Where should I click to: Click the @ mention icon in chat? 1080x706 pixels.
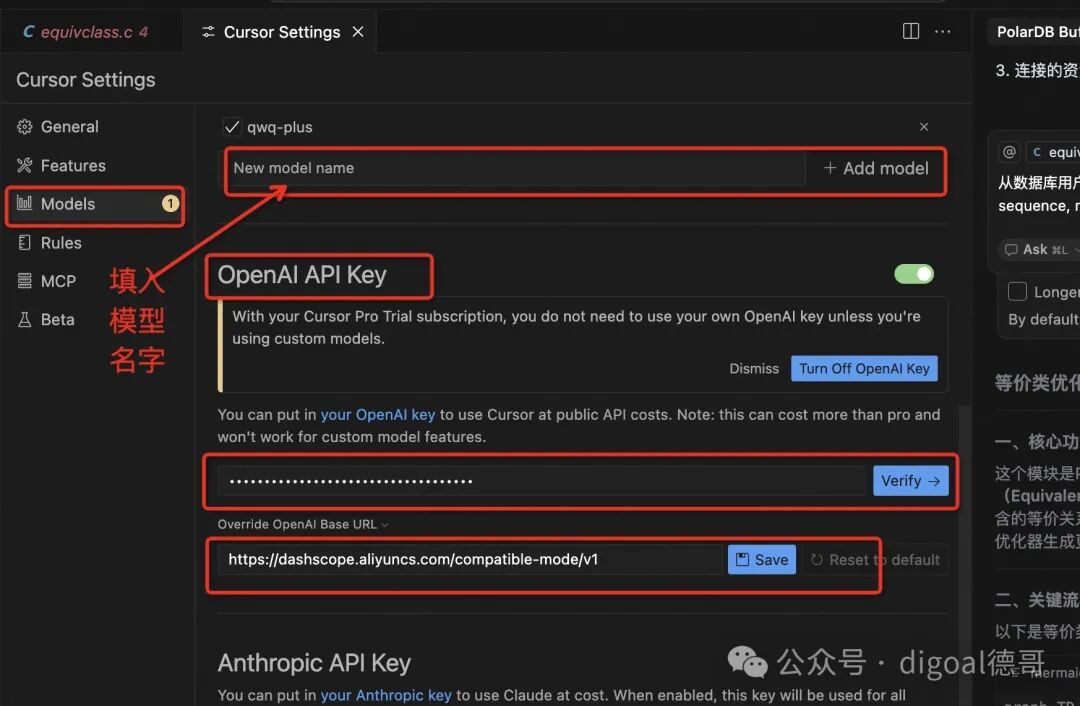[1009, 152]
